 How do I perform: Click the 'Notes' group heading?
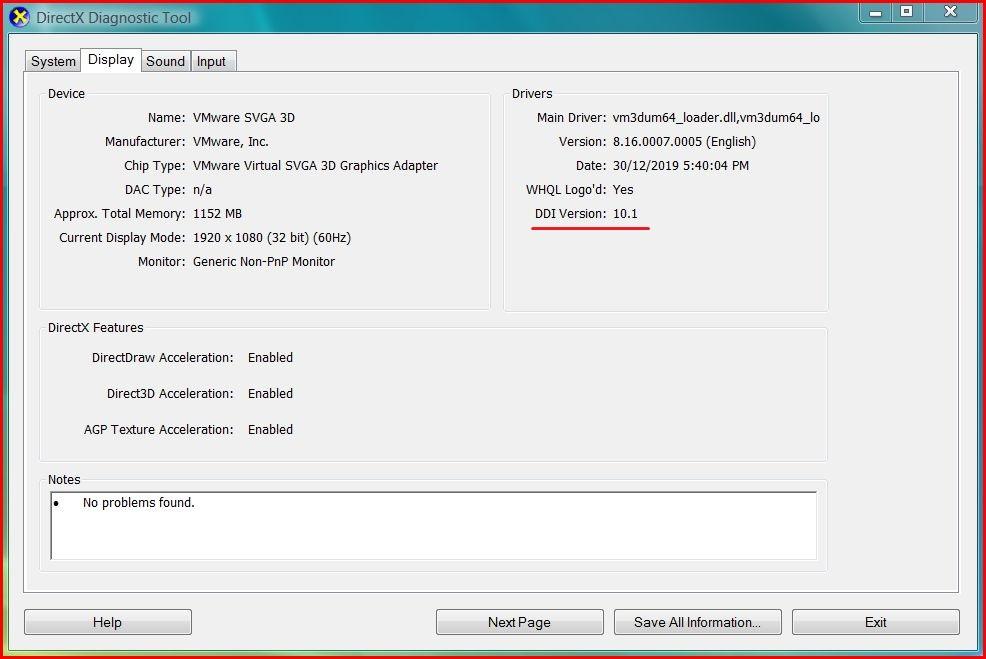(64, 479)
